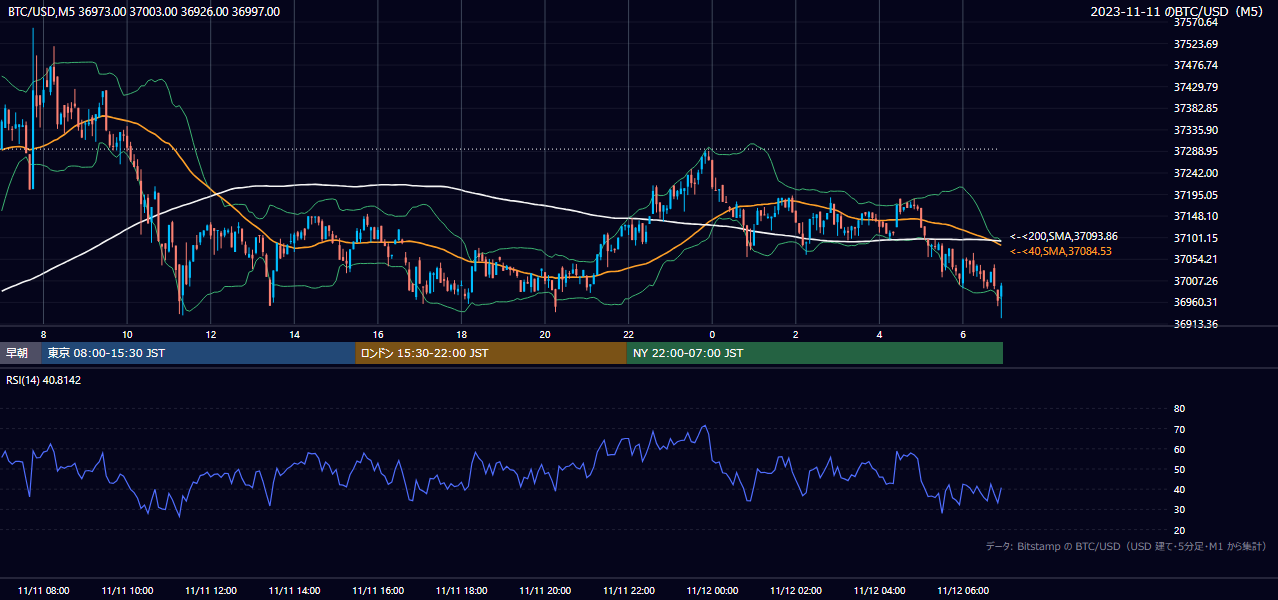Click price axis label 36913.36
Image resolution: width=1278 pixels, height=600 pixels.
(1195, 324)
